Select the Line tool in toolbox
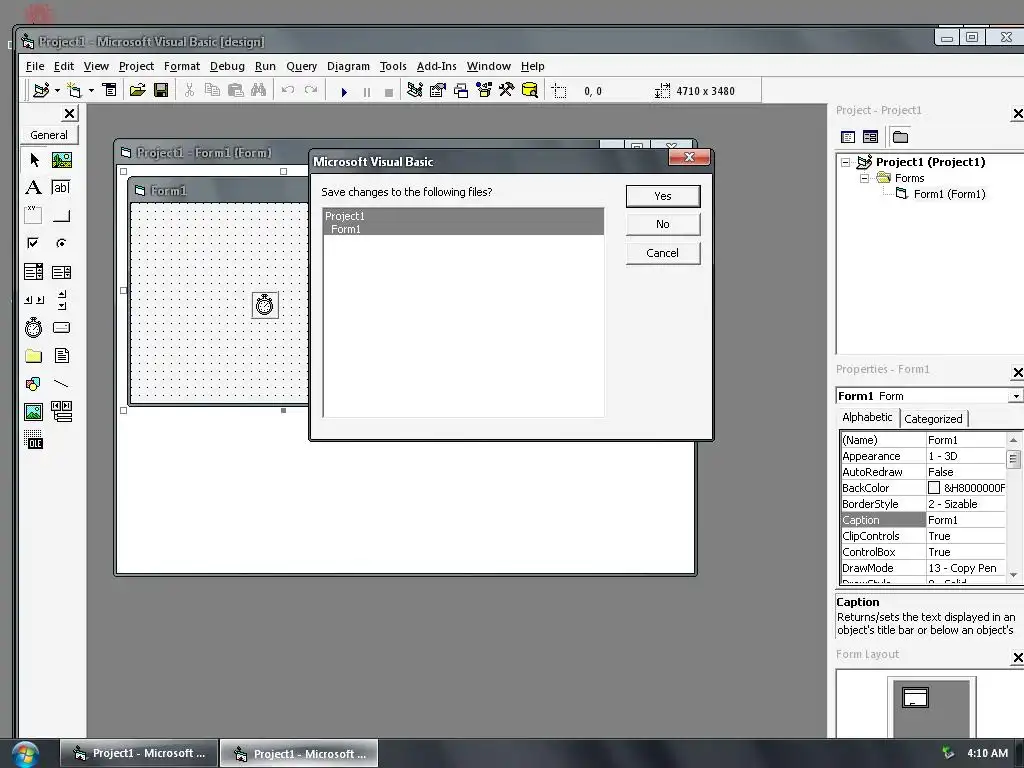1024x768 pixels. point(61,383)
